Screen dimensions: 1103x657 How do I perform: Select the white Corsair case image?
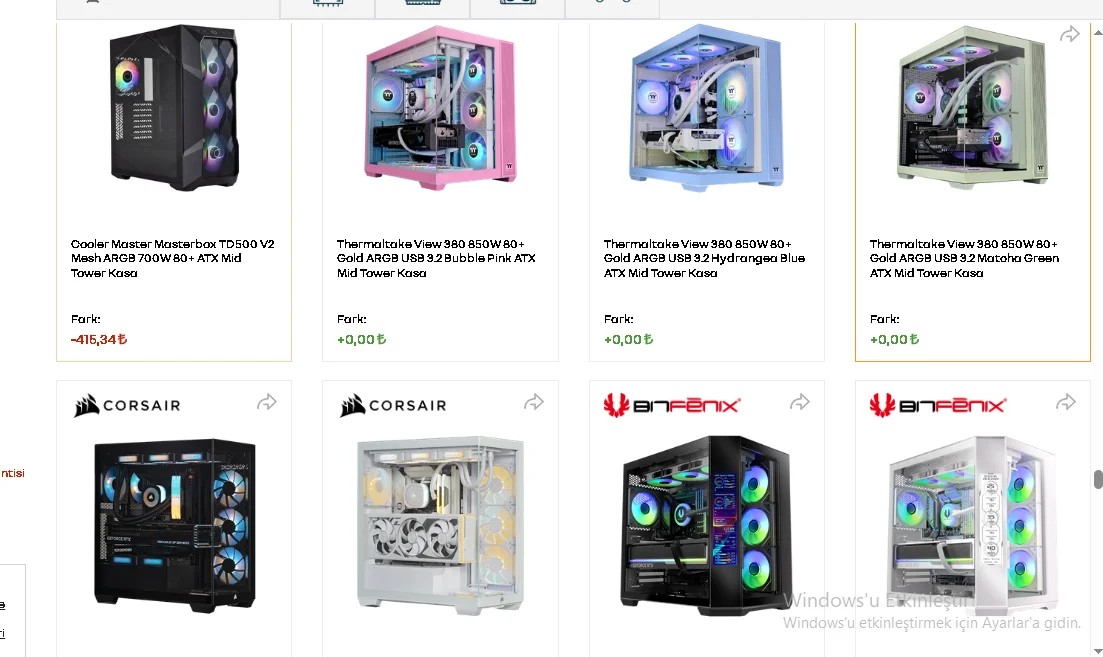point(440,525)
